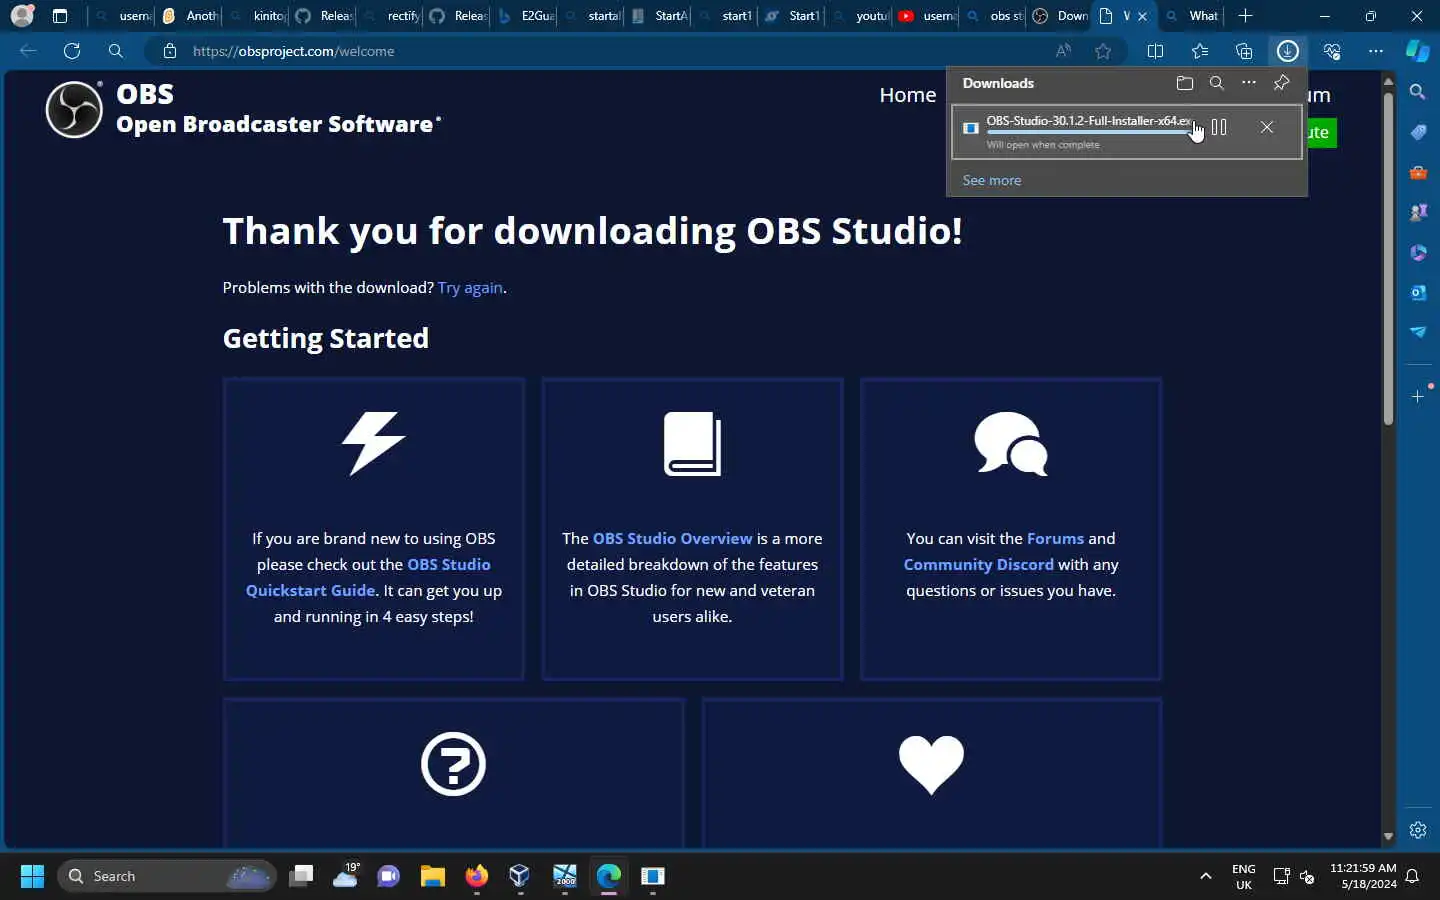Activate Read aloud icon in address bar
Image resolution: width=1440 pixels, height=900 pixels.
tap(1063, 51)
